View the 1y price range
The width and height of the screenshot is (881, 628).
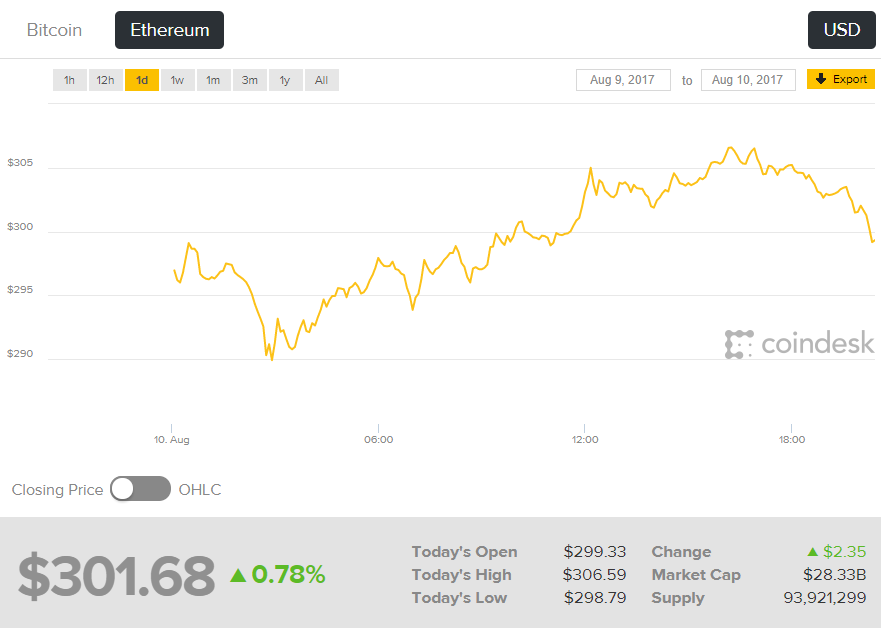click(285, 80)
